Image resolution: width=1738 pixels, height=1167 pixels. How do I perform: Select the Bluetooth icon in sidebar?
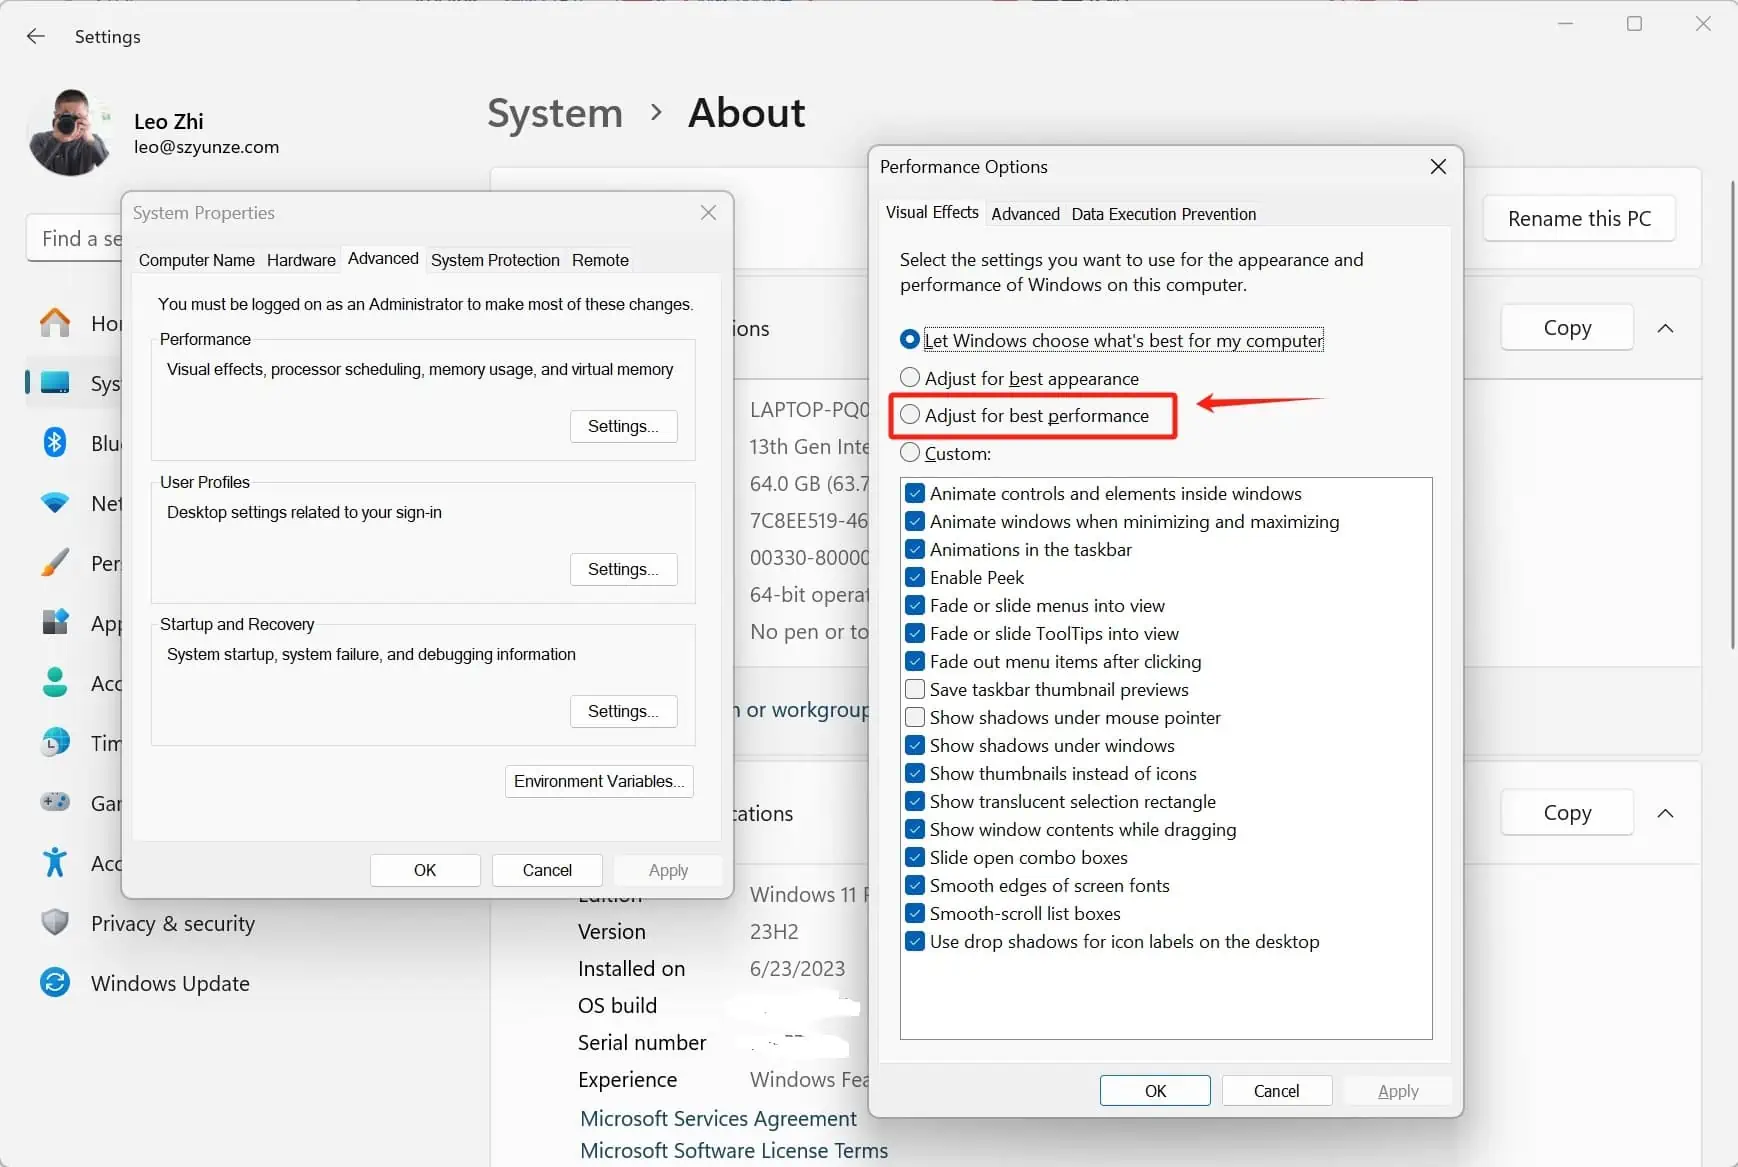[55, 443]
